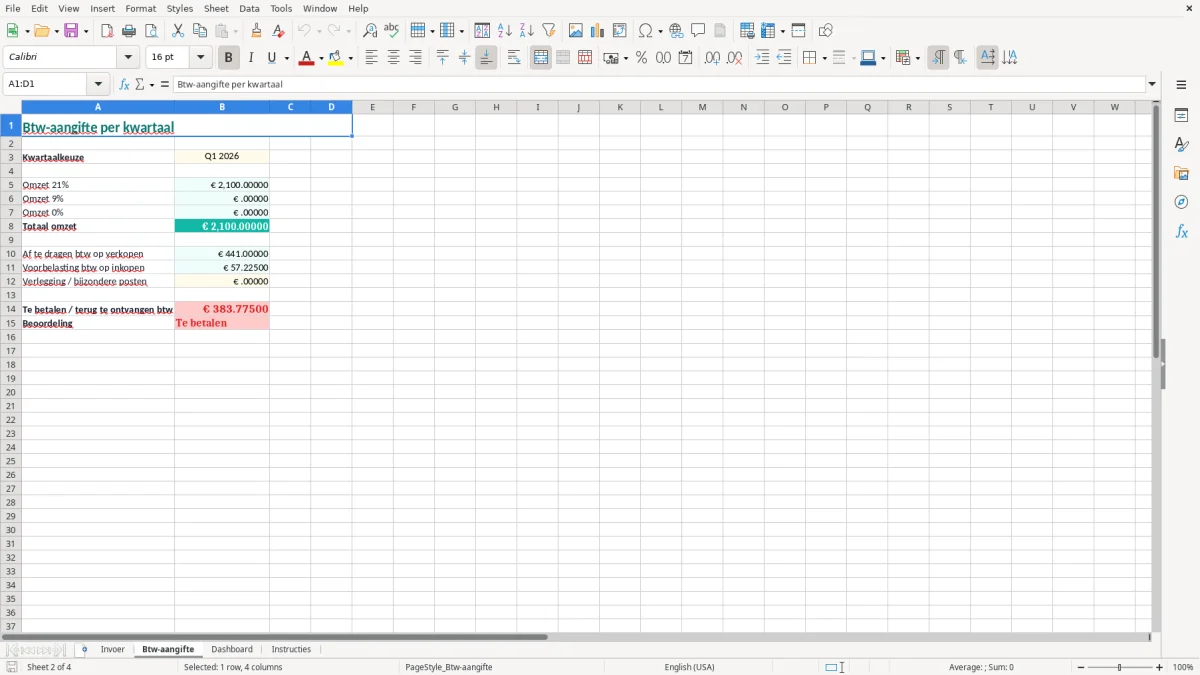Click Insert Comment icon
This screenshot has width=1200, height=675.
[x=698, y=31]
